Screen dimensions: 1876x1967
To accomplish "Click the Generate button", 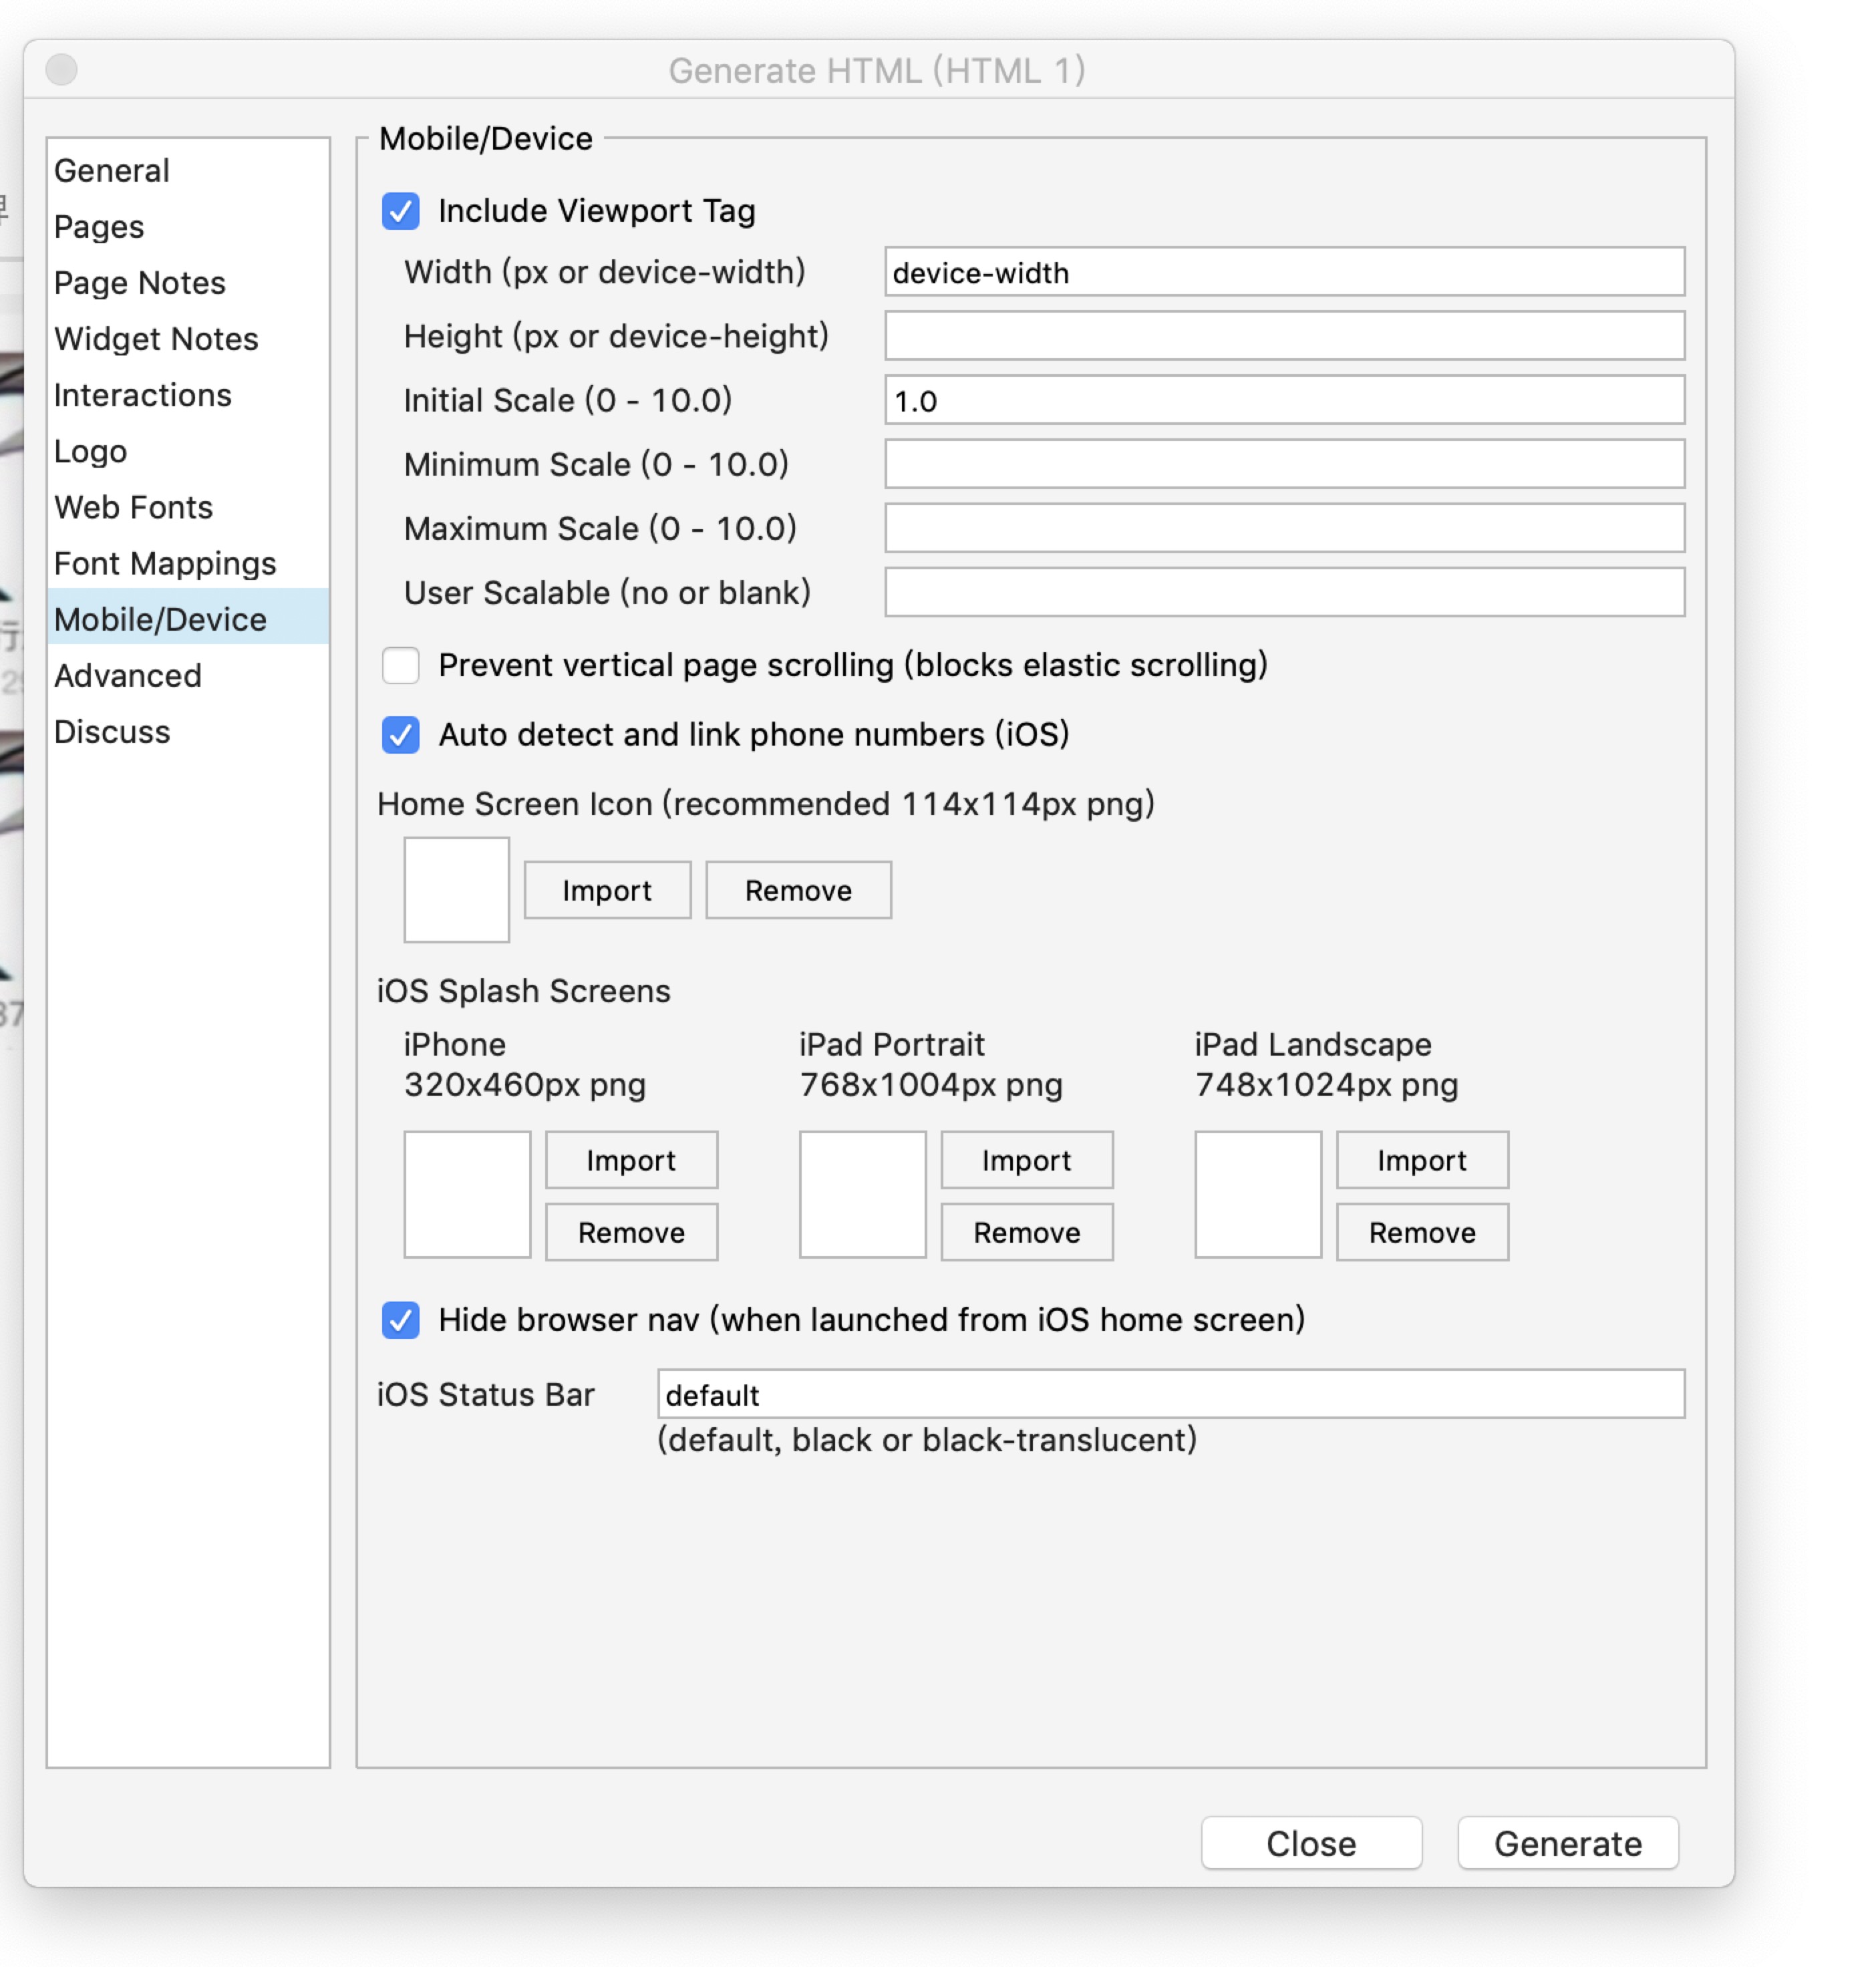I will coord(1567,1843).
